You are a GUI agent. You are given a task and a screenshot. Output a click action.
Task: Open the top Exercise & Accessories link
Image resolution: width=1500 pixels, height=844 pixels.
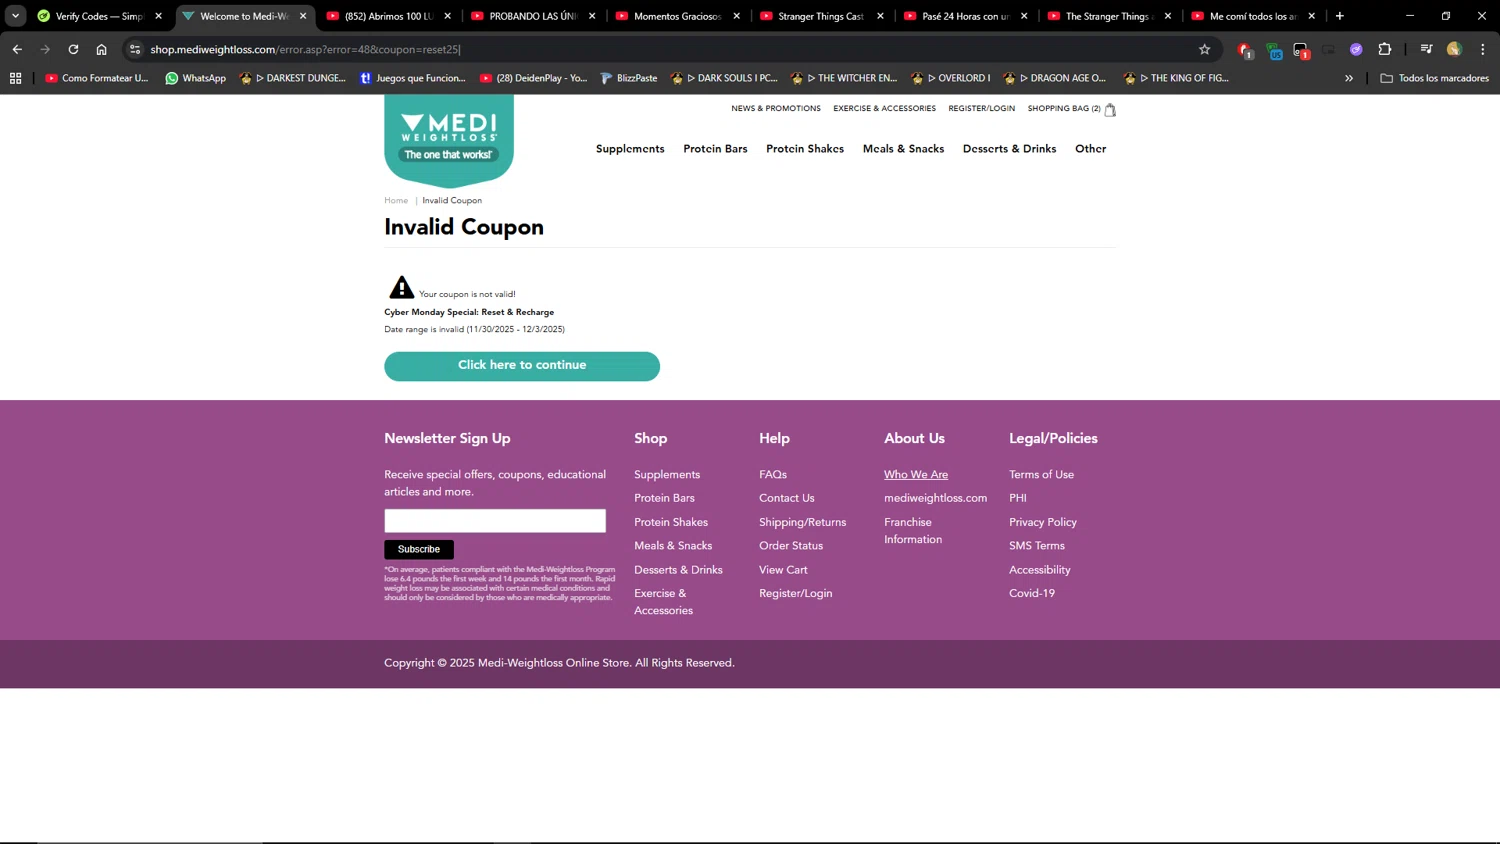tap(884, 108)
